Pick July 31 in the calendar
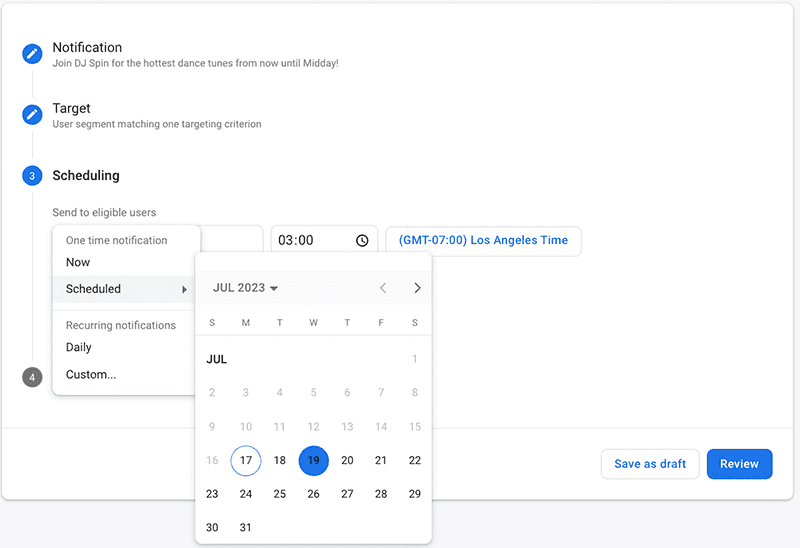 point(246,528)
